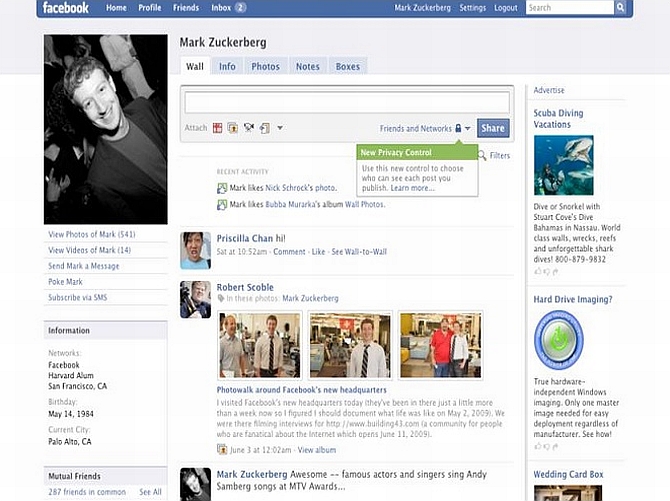Viewport: 670px width, 501px height.
Task: Click Subscribe via SMS
Action: pyautogui.click(x=78, y=298)
